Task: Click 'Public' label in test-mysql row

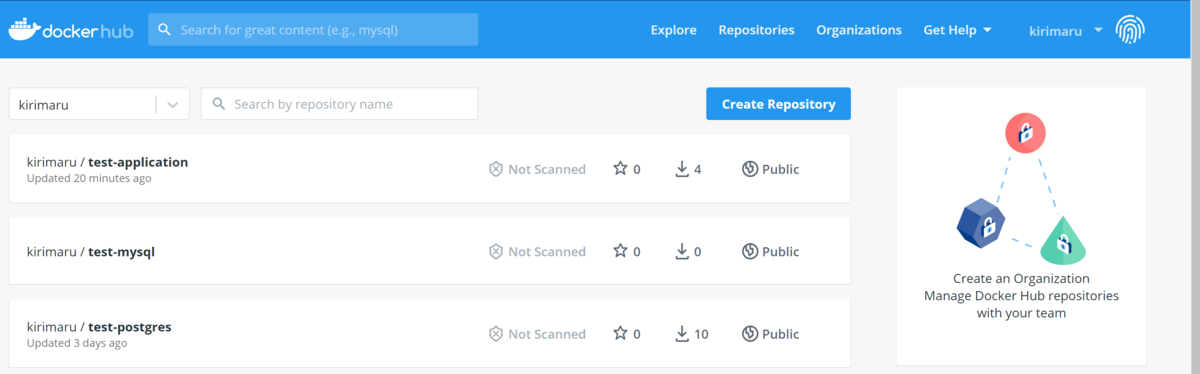Action: pyautogui.click(x=781, y=252)
